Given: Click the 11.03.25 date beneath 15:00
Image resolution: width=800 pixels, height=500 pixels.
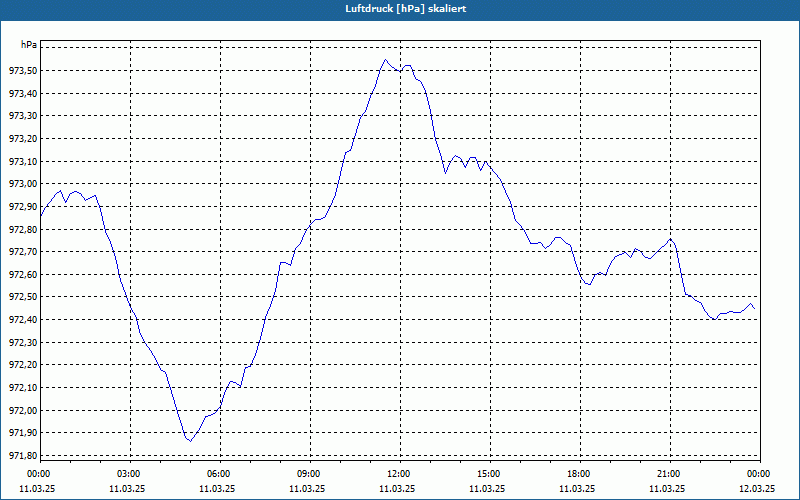Looking at the screenshot, I should 487,488.
